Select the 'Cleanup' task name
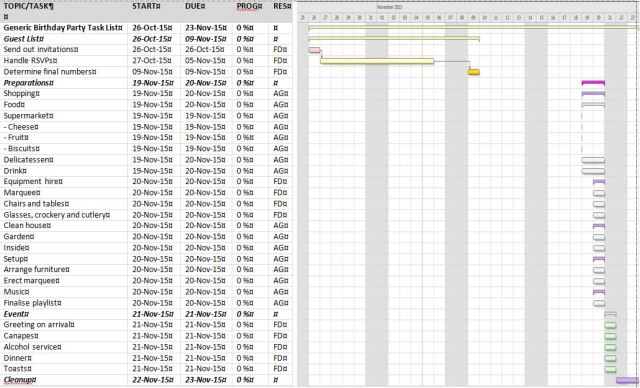 [x=20, y=380]
